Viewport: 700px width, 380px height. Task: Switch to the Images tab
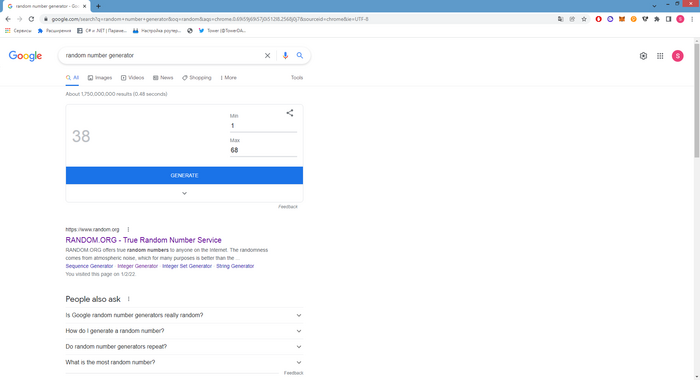(100, 78)
